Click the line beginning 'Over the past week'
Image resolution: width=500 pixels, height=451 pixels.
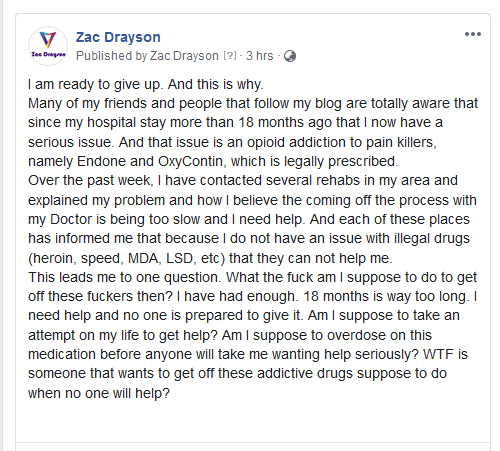[243, 180]
